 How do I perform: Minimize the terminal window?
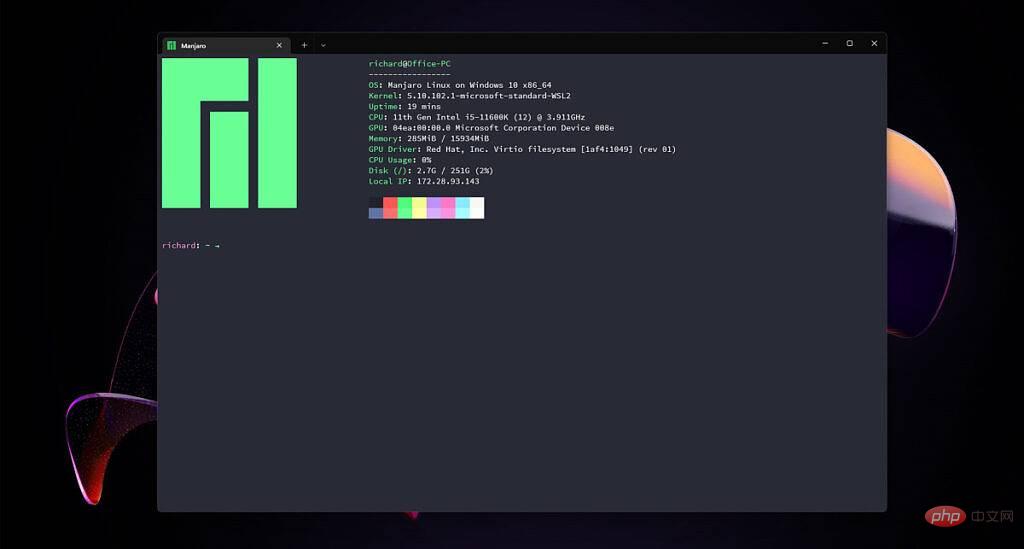click(x=825, y=44)
